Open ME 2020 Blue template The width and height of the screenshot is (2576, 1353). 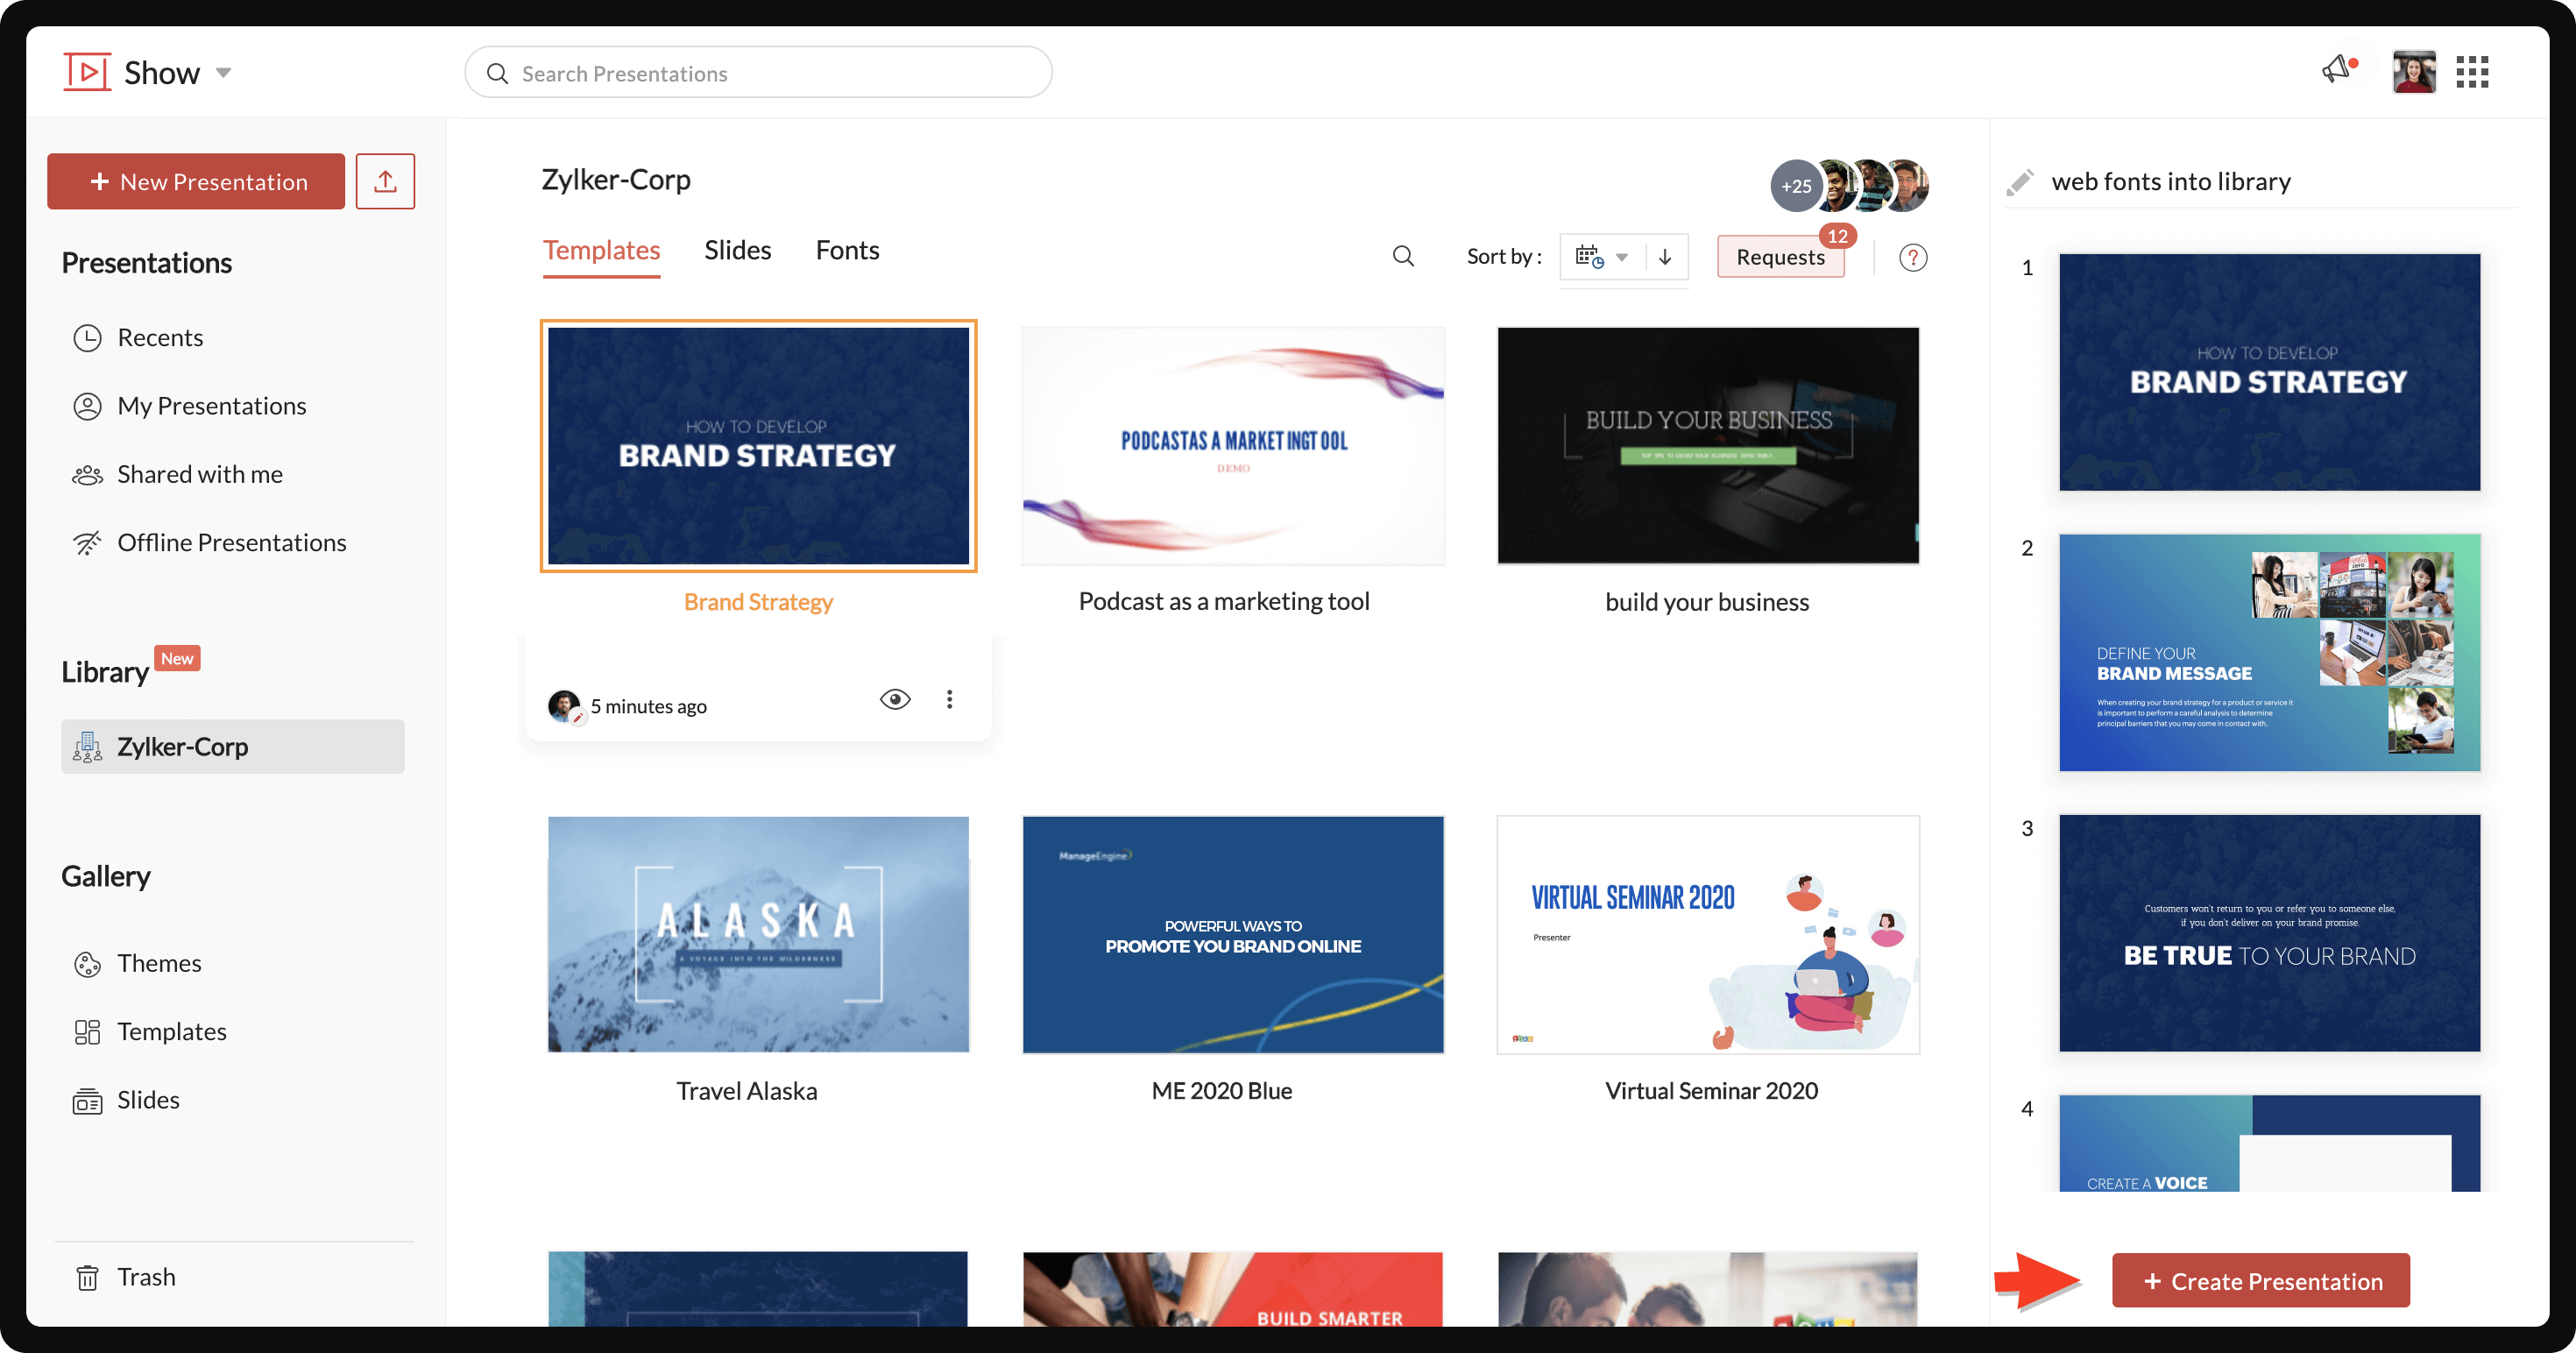[1232, 934]
